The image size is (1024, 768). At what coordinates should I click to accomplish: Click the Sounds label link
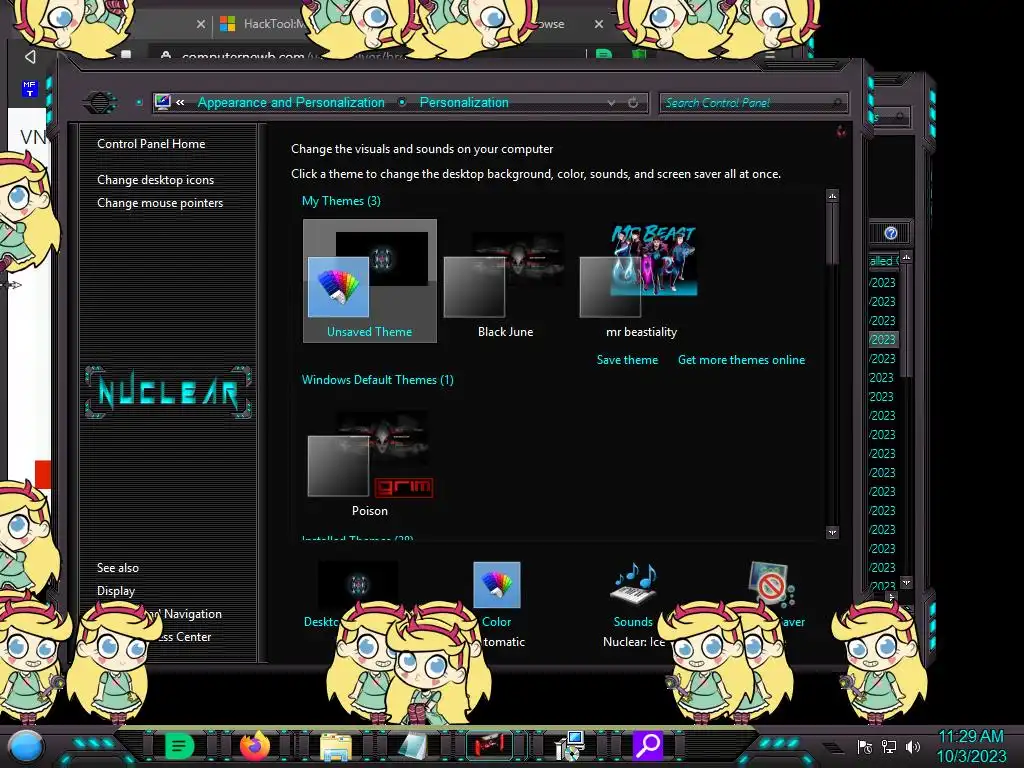pos(633,622)
